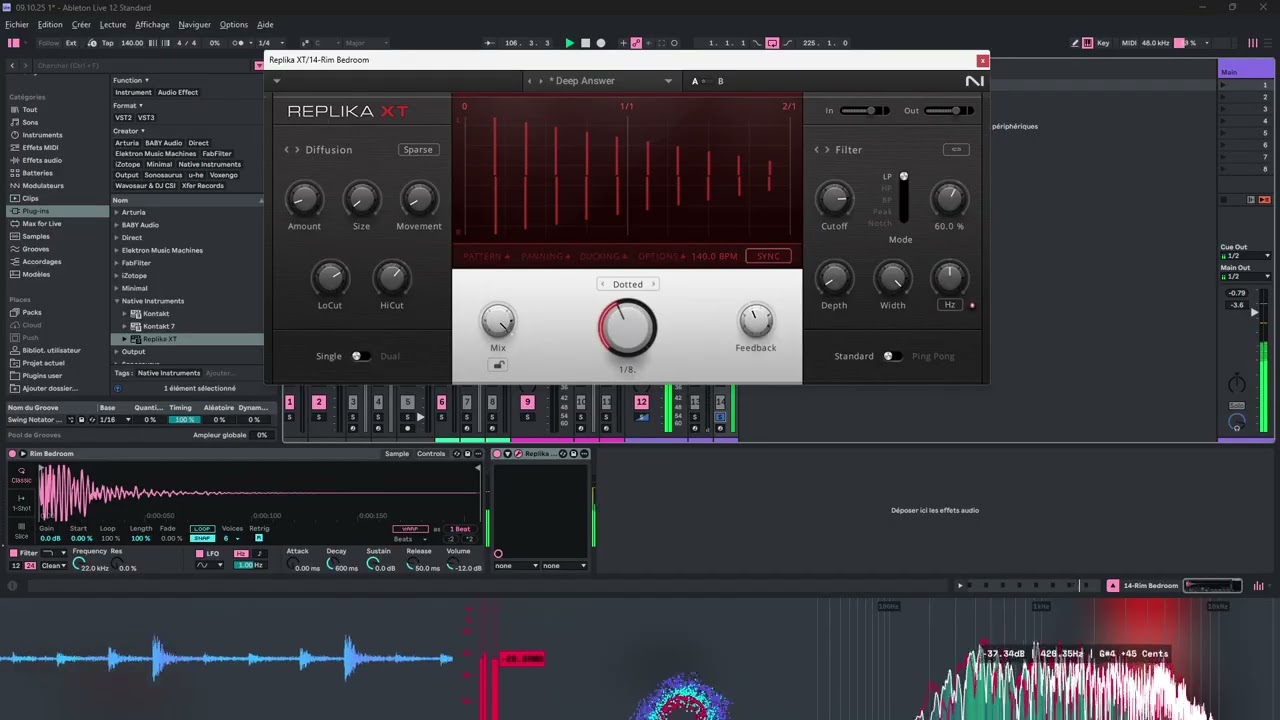
Task: Toggle the Draw Mode pencil icon
Action: [1075, 43]
